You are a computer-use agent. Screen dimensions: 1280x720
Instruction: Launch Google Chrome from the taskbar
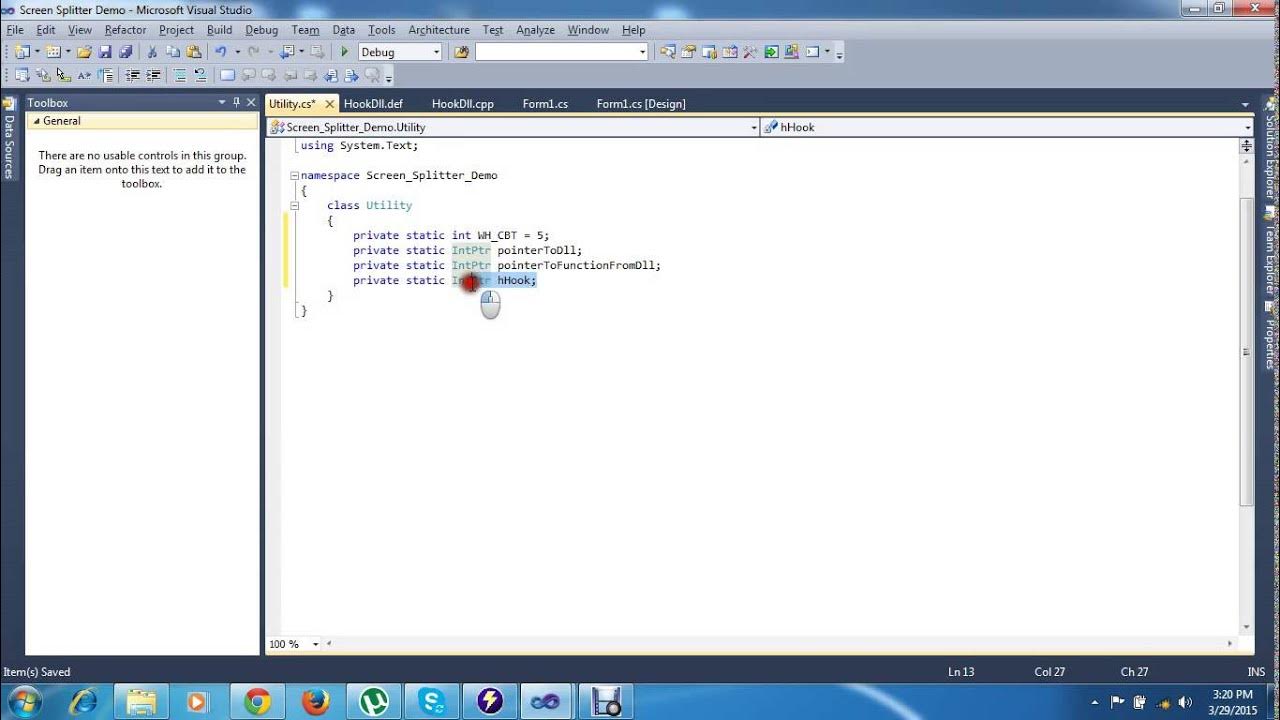pyautogui.click(x=257, y=701)
